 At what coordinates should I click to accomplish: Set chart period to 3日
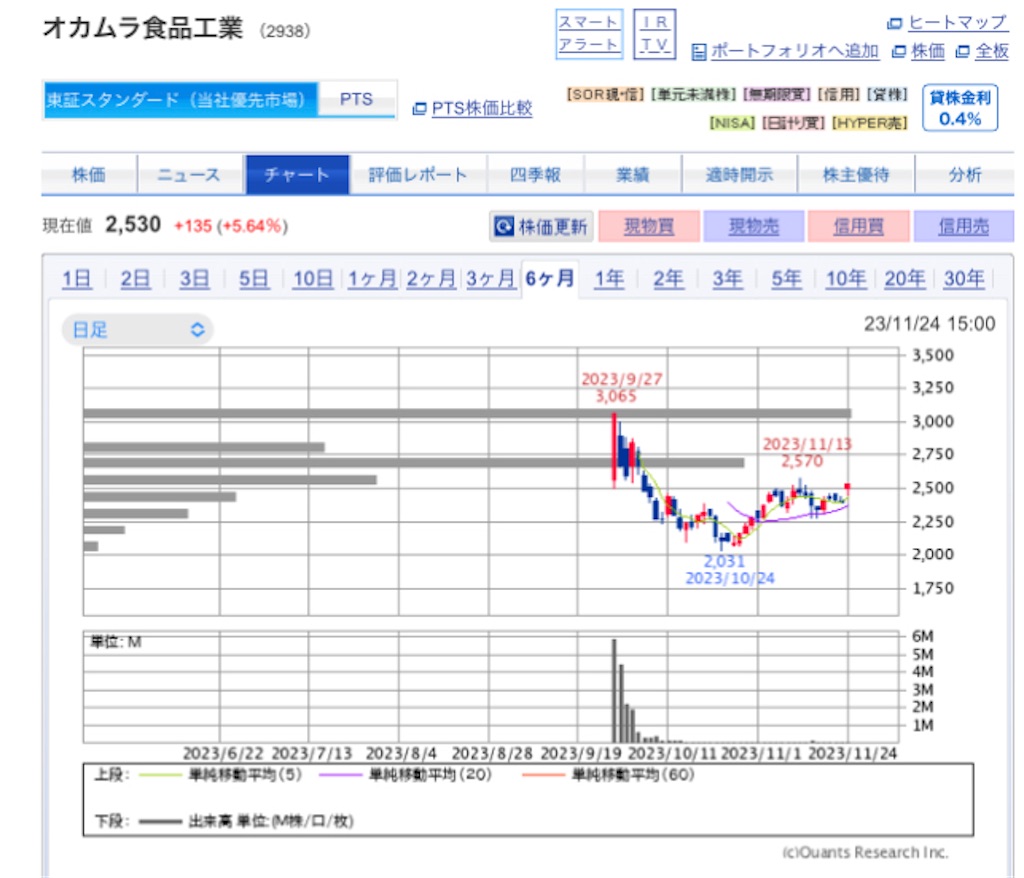pos(195,279)
